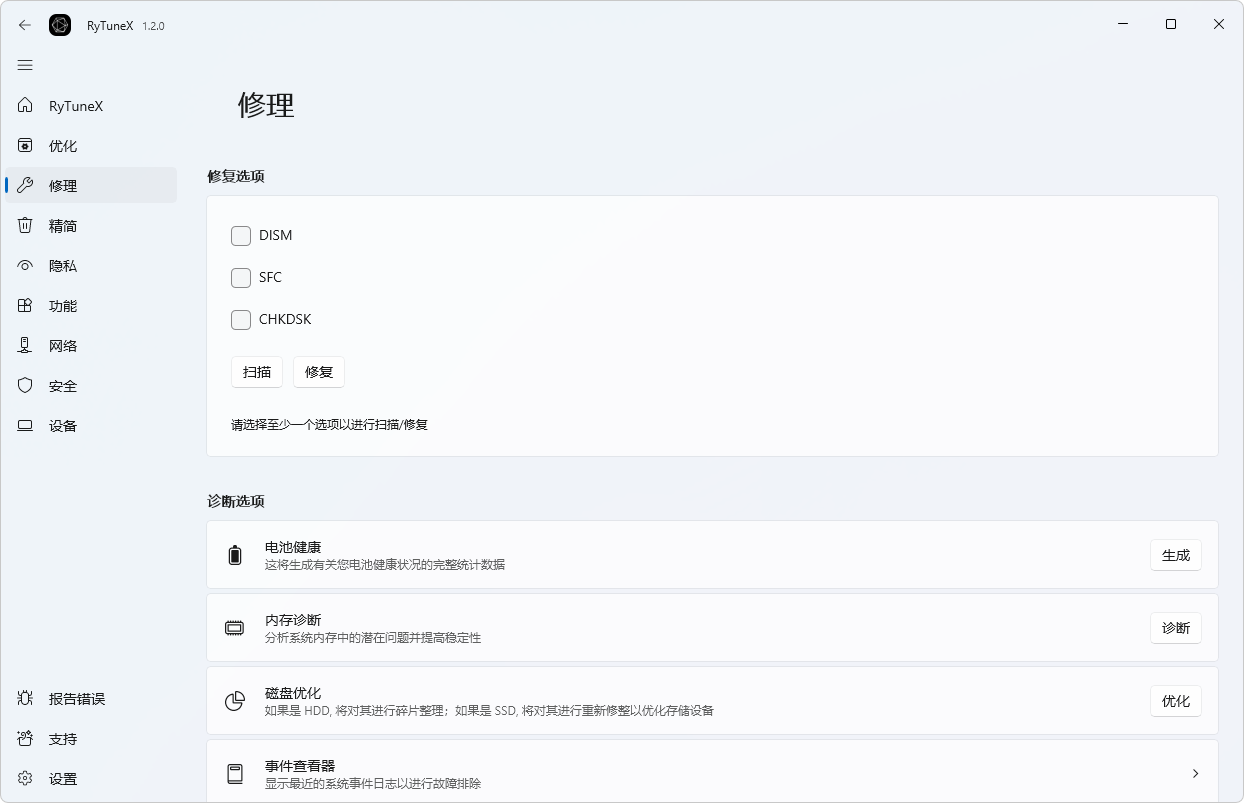Open the 精简 section icon

24,225
